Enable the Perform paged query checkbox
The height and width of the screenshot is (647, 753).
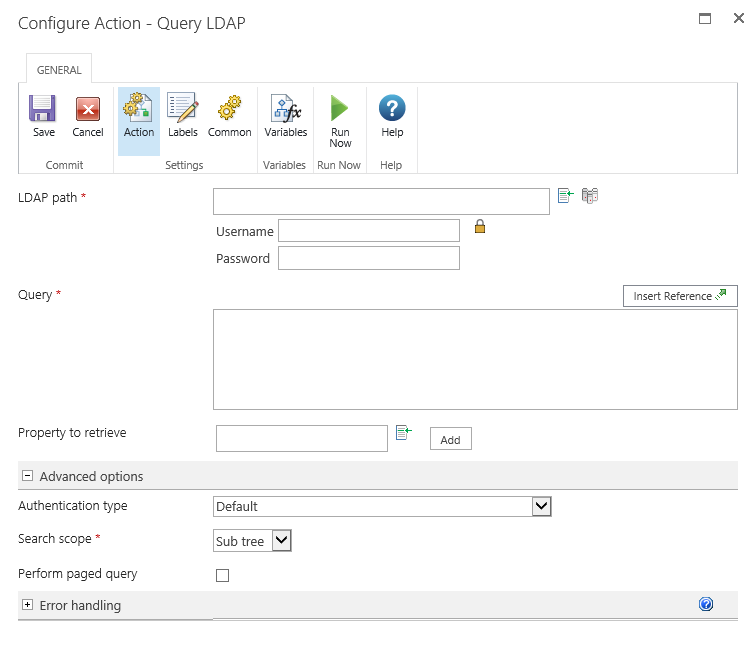223,575
